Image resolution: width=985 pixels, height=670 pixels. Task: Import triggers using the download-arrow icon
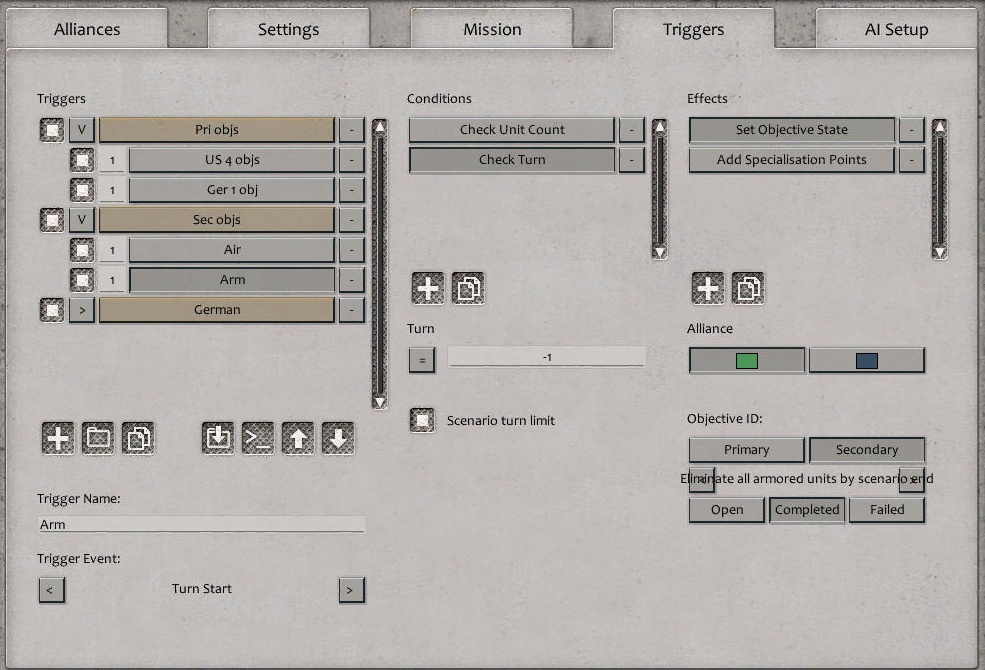[x=218, y=438]
